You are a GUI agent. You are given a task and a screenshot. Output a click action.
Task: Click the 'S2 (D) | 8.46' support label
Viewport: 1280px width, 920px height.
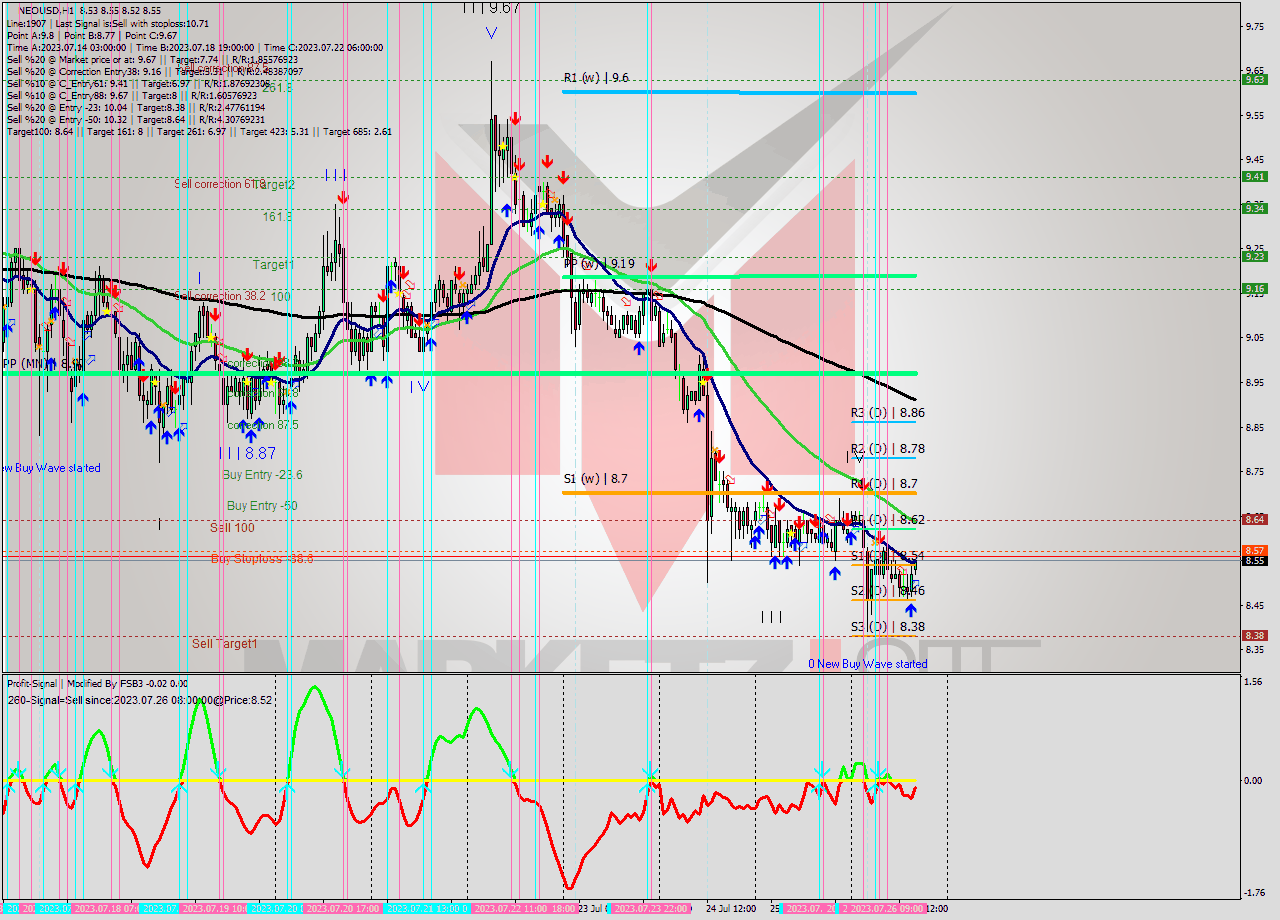click(888, 591)
